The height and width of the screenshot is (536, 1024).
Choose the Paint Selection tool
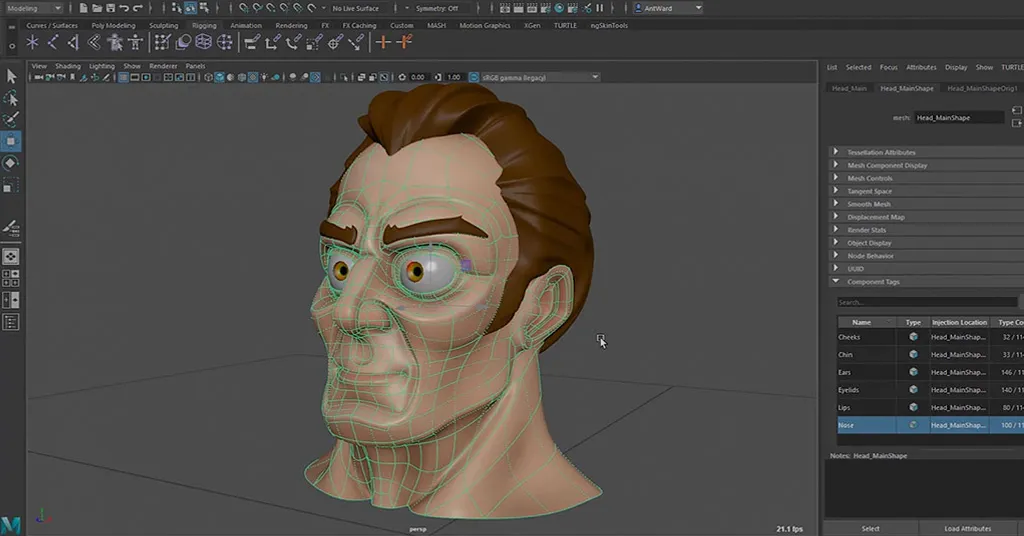(x=11, y=119)
